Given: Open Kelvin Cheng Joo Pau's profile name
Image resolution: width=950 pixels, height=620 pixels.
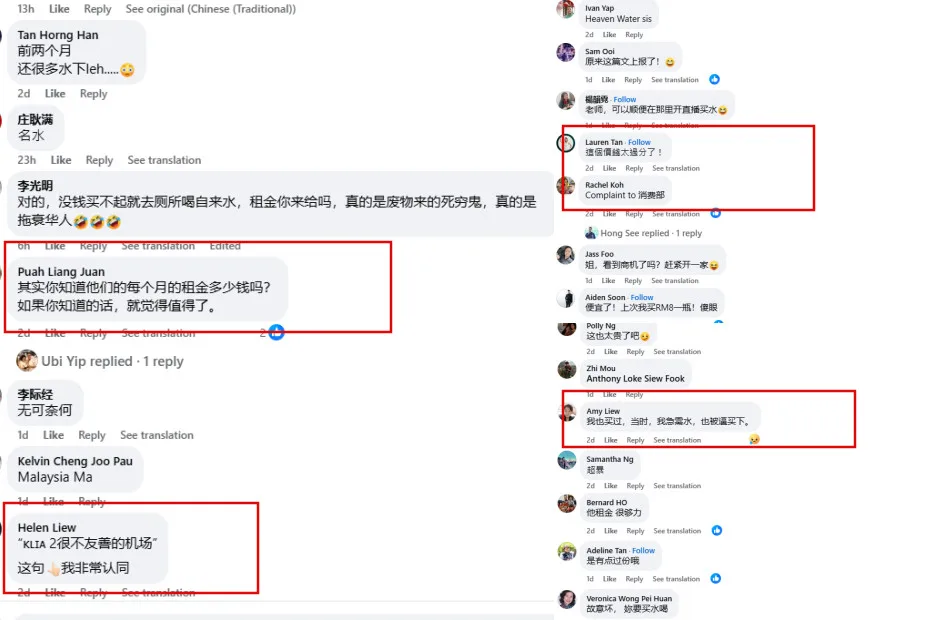Looking at the screenshot, I should (75, 461).
